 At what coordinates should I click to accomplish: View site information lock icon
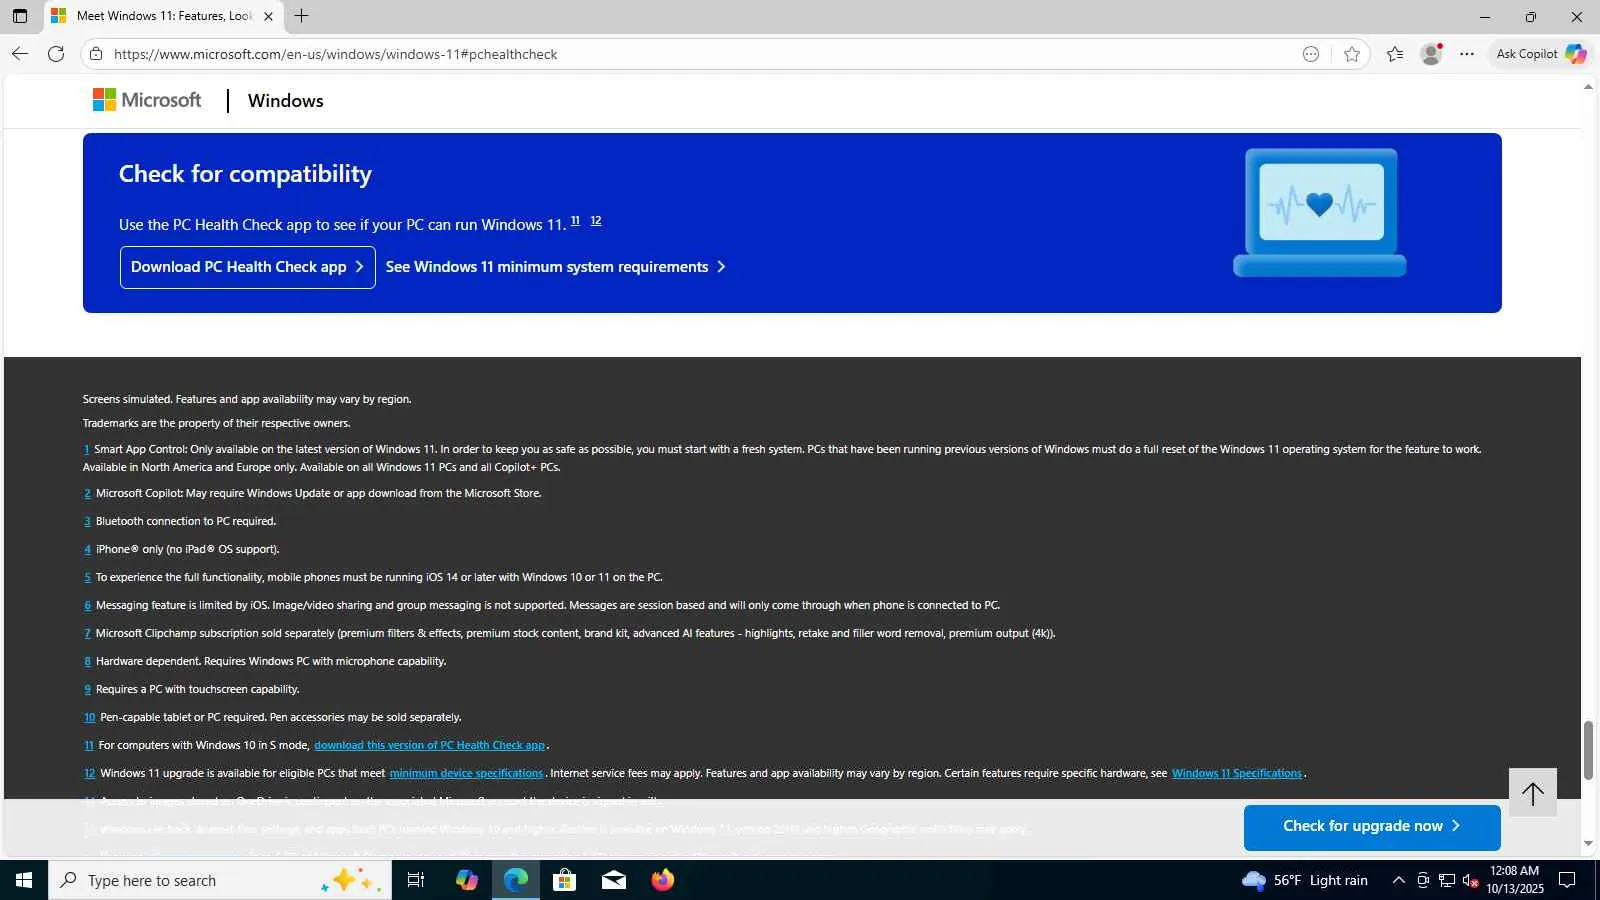pyautogui.click(x=96, y=54)
